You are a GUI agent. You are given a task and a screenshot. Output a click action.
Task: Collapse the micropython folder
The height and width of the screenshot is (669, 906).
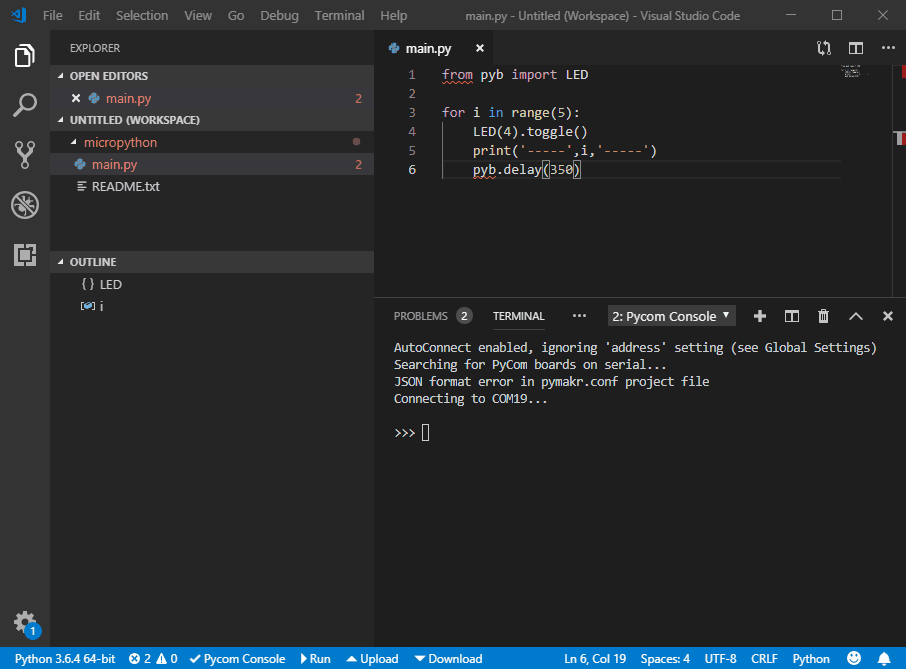(120, 142)
